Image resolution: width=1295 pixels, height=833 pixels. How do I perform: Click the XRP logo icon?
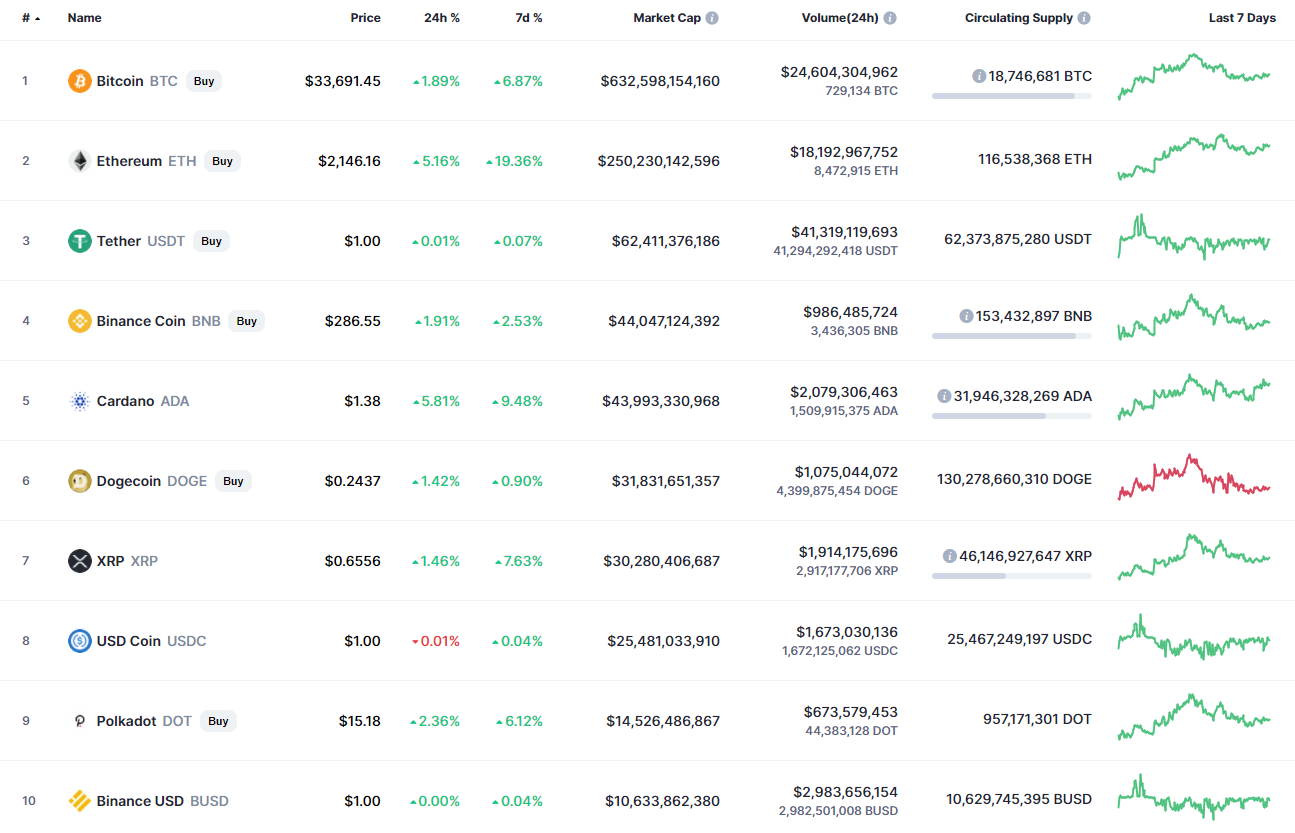(x=80, y=561)
